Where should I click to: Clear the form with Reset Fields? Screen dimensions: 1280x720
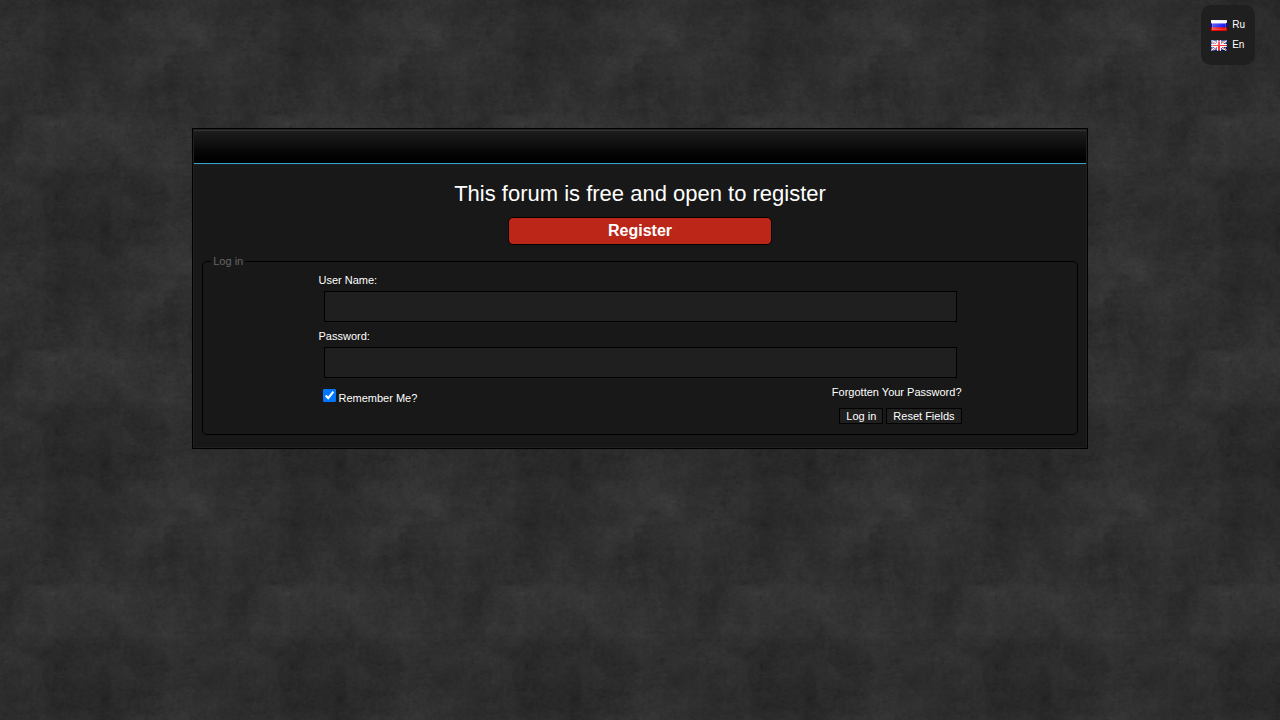coord(923,416)
